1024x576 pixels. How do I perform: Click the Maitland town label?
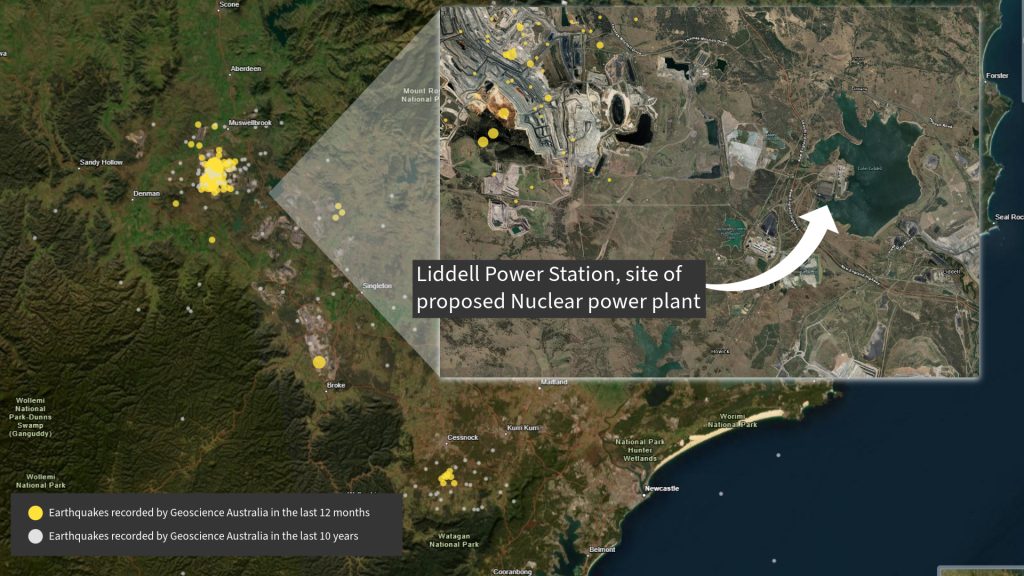click(554, 382)
